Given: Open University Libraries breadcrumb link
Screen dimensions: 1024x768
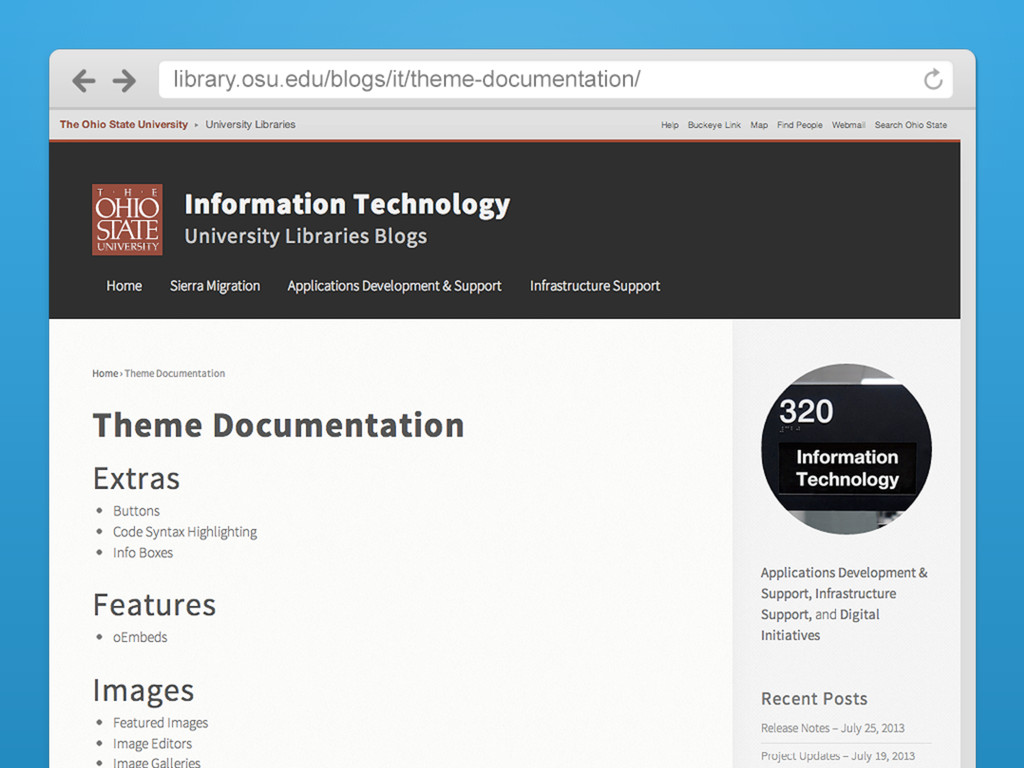Looking at the screenshot, I should point(250,124).
